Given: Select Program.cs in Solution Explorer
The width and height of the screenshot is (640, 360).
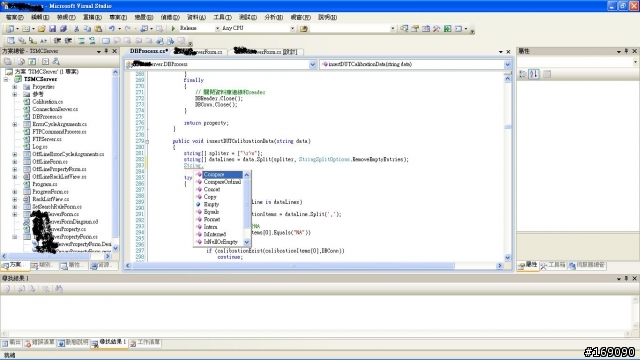Looking at the screenshot, I should tap(44, 184).
